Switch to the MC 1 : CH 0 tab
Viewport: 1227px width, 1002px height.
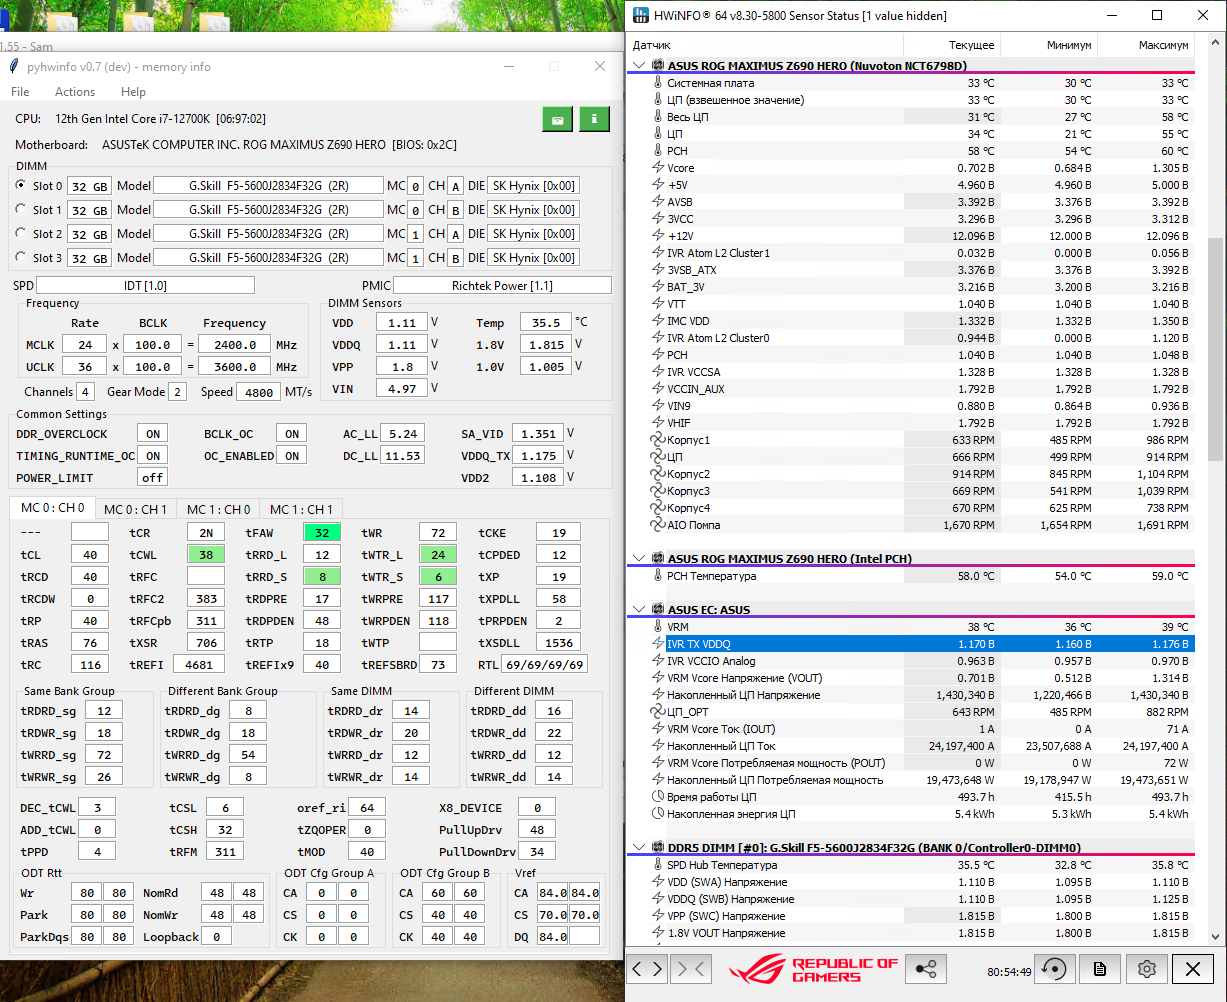219,509
